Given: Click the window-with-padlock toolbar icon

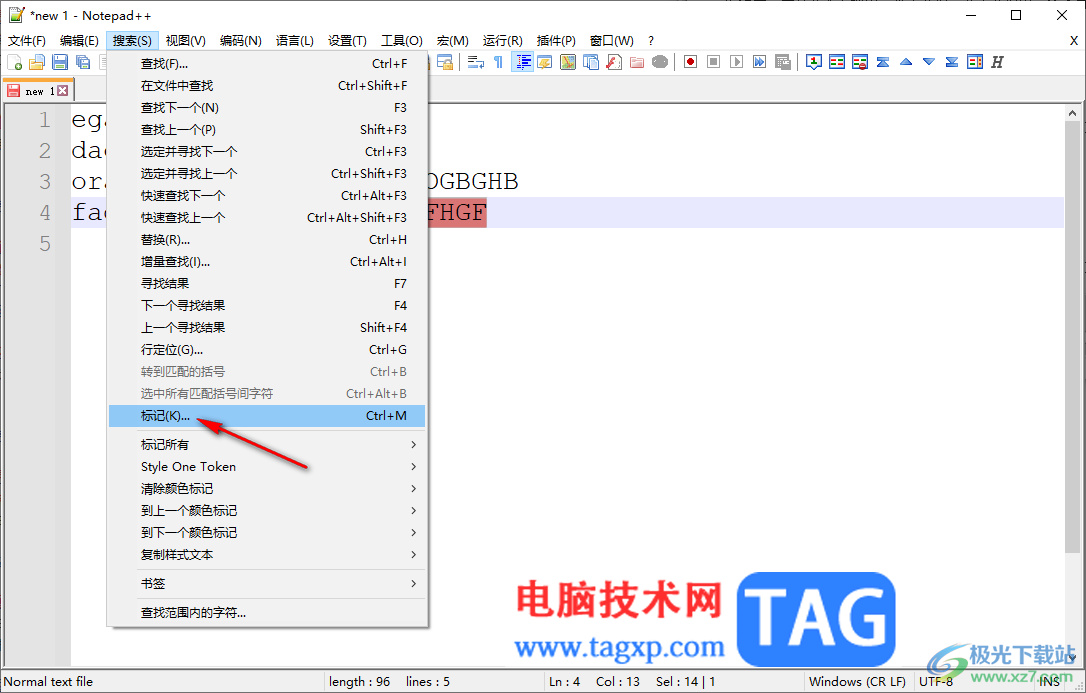Looking at the screenshot, I should (444, 62).
